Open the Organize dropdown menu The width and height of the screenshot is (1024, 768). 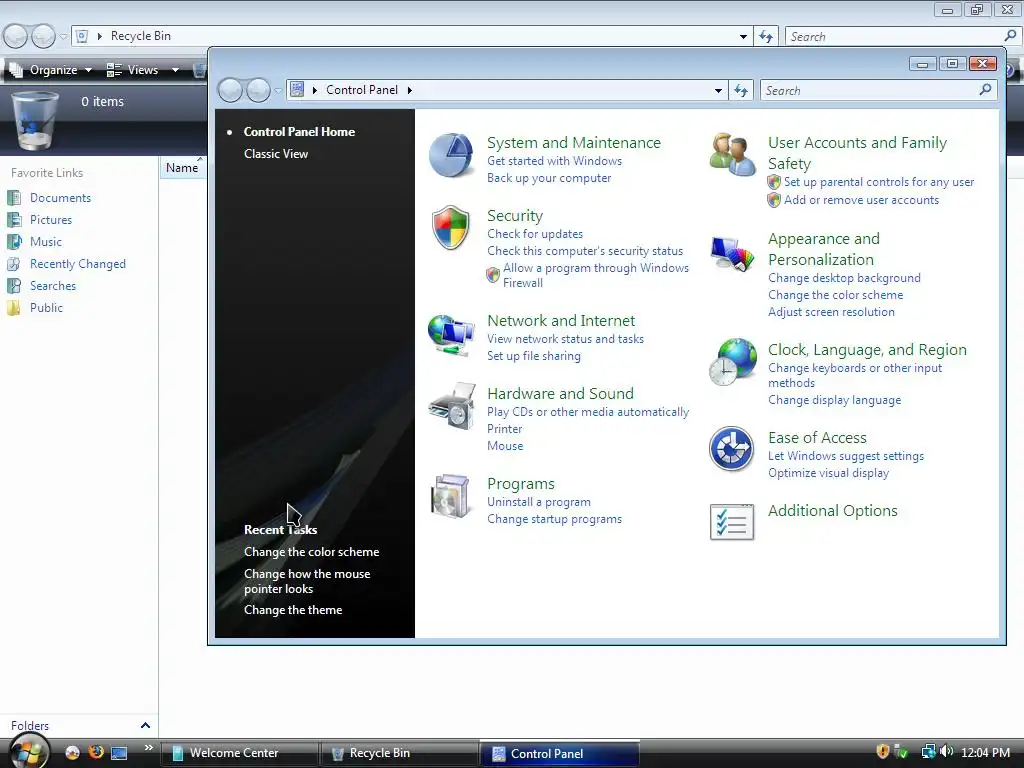[x=51, y=70]
